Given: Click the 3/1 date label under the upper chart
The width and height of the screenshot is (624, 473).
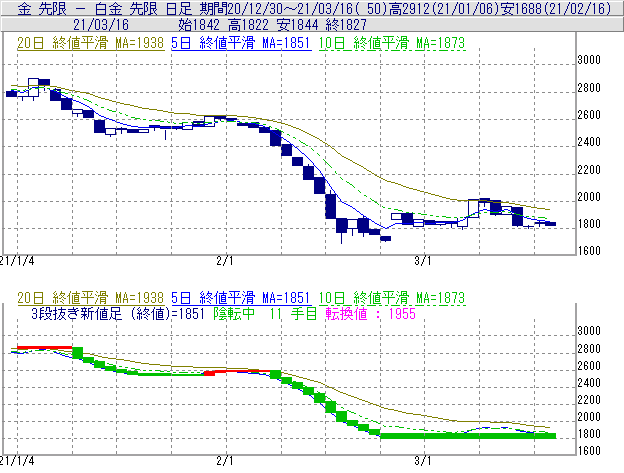Looking at the screenshot, I should [x=423, y=261].
